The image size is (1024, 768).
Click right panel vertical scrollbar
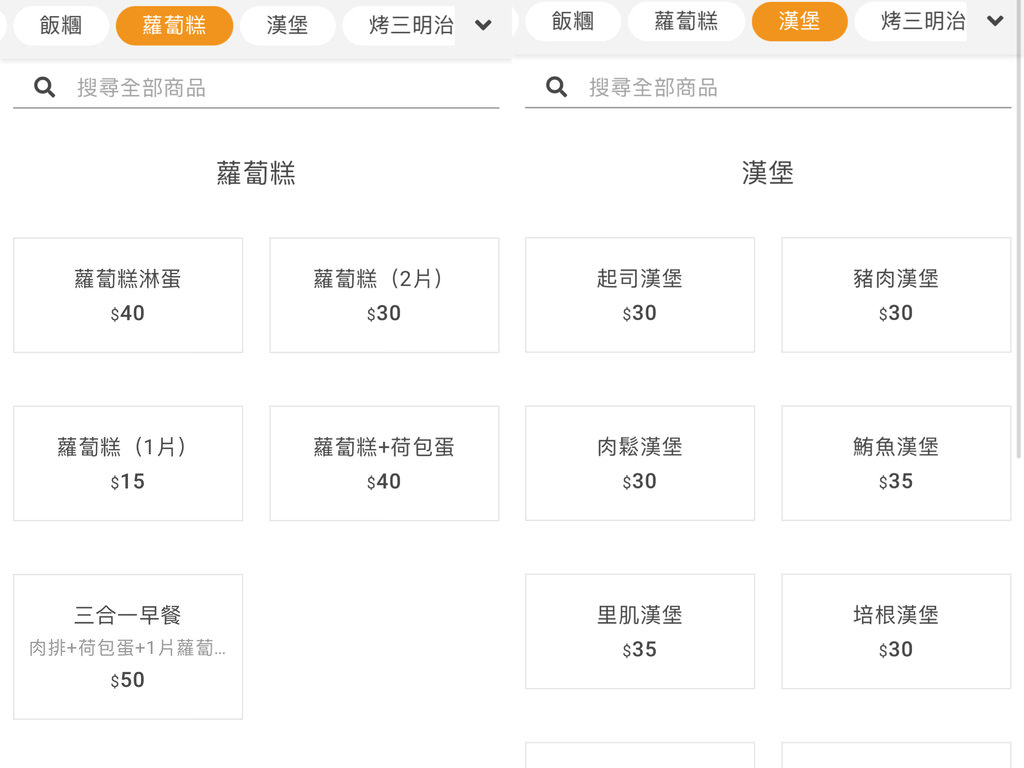(1018, 229)
